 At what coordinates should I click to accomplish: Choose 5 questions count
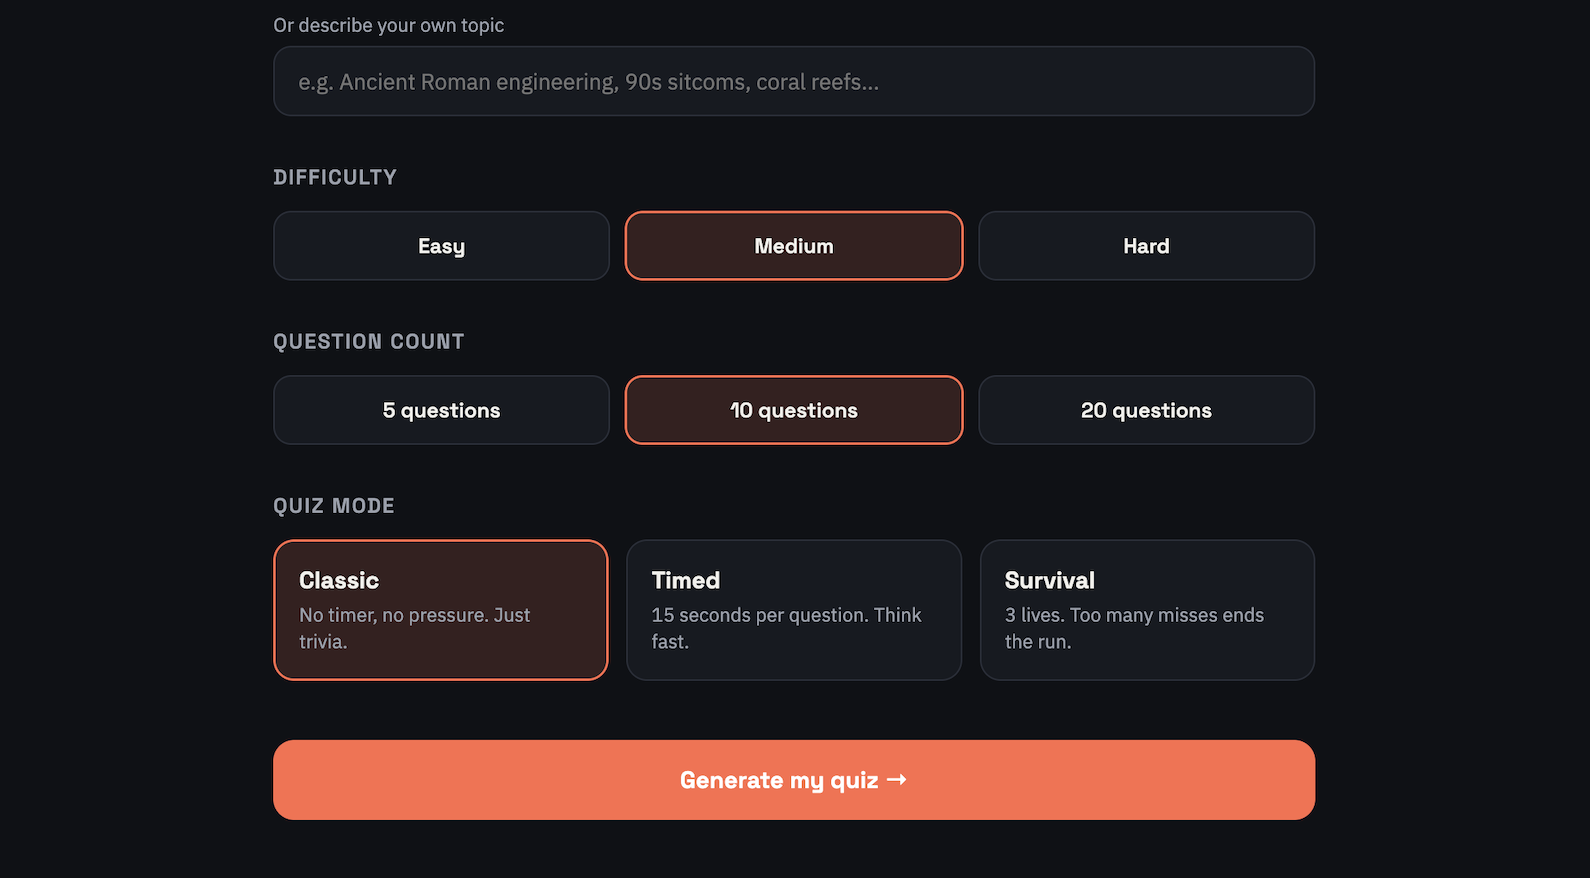coord(441,410)
